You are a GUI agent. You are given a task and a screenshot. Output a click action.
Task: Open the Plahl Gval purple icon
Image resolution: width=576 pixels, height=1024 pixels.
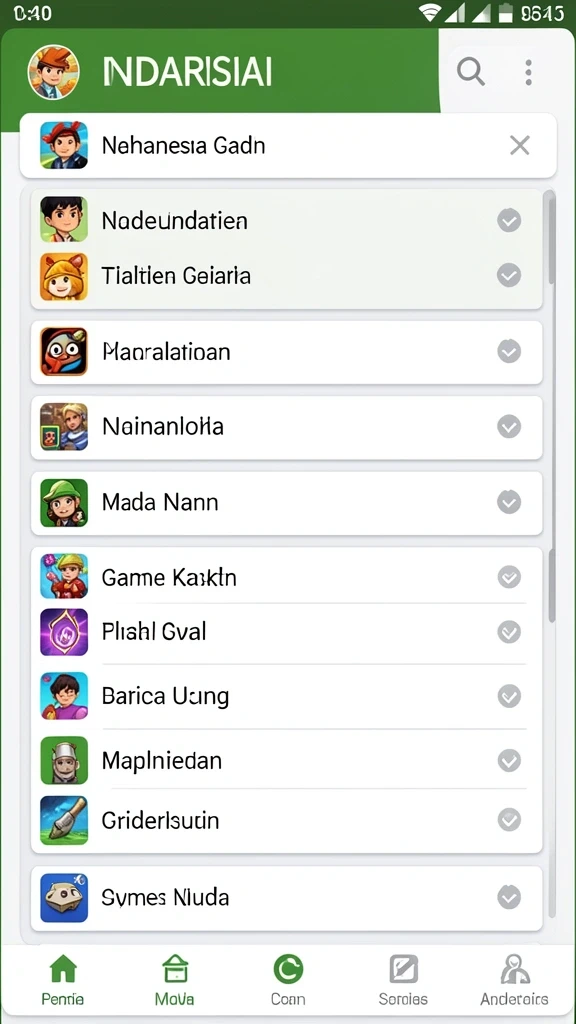(x=64, y=632)
